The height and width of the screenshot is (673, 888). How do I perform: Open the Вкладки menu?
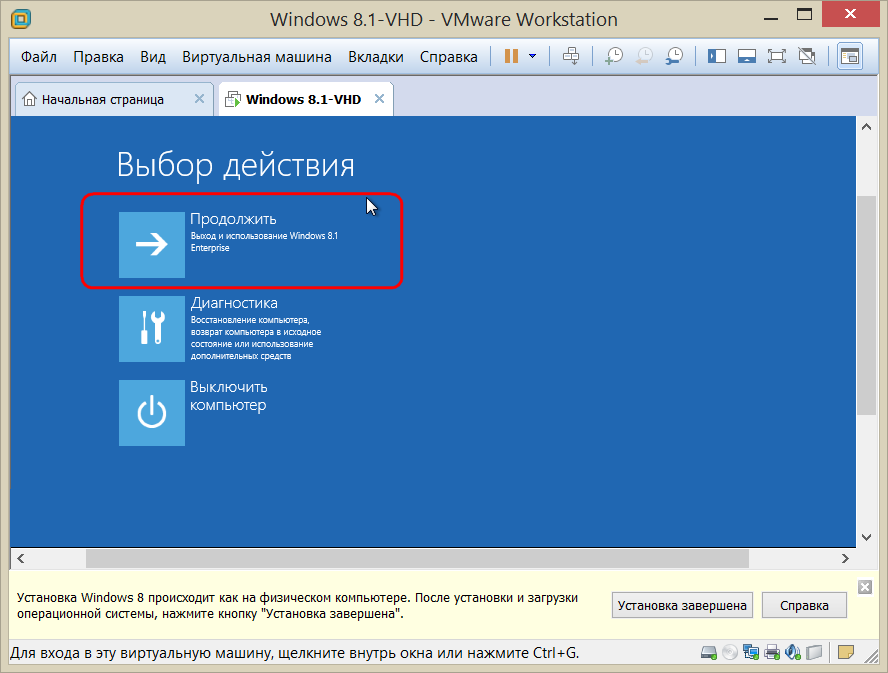coord(375,57)
